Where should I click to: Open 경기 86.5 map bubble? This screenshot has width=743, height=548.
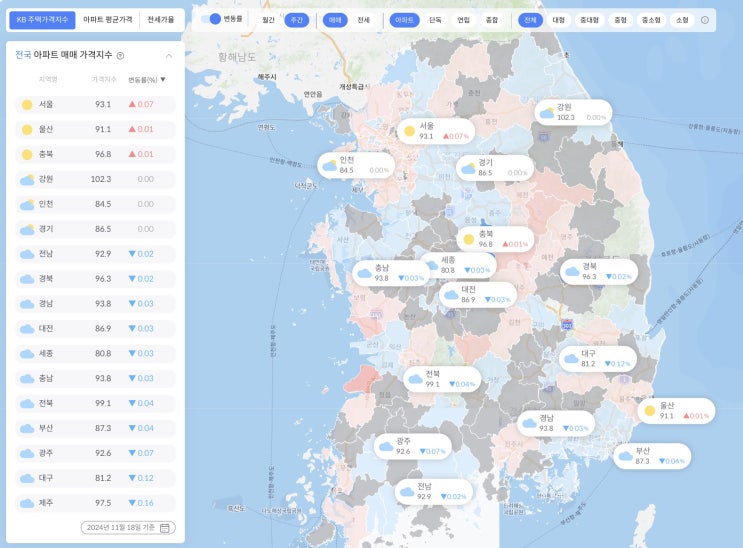pos(495,168)
